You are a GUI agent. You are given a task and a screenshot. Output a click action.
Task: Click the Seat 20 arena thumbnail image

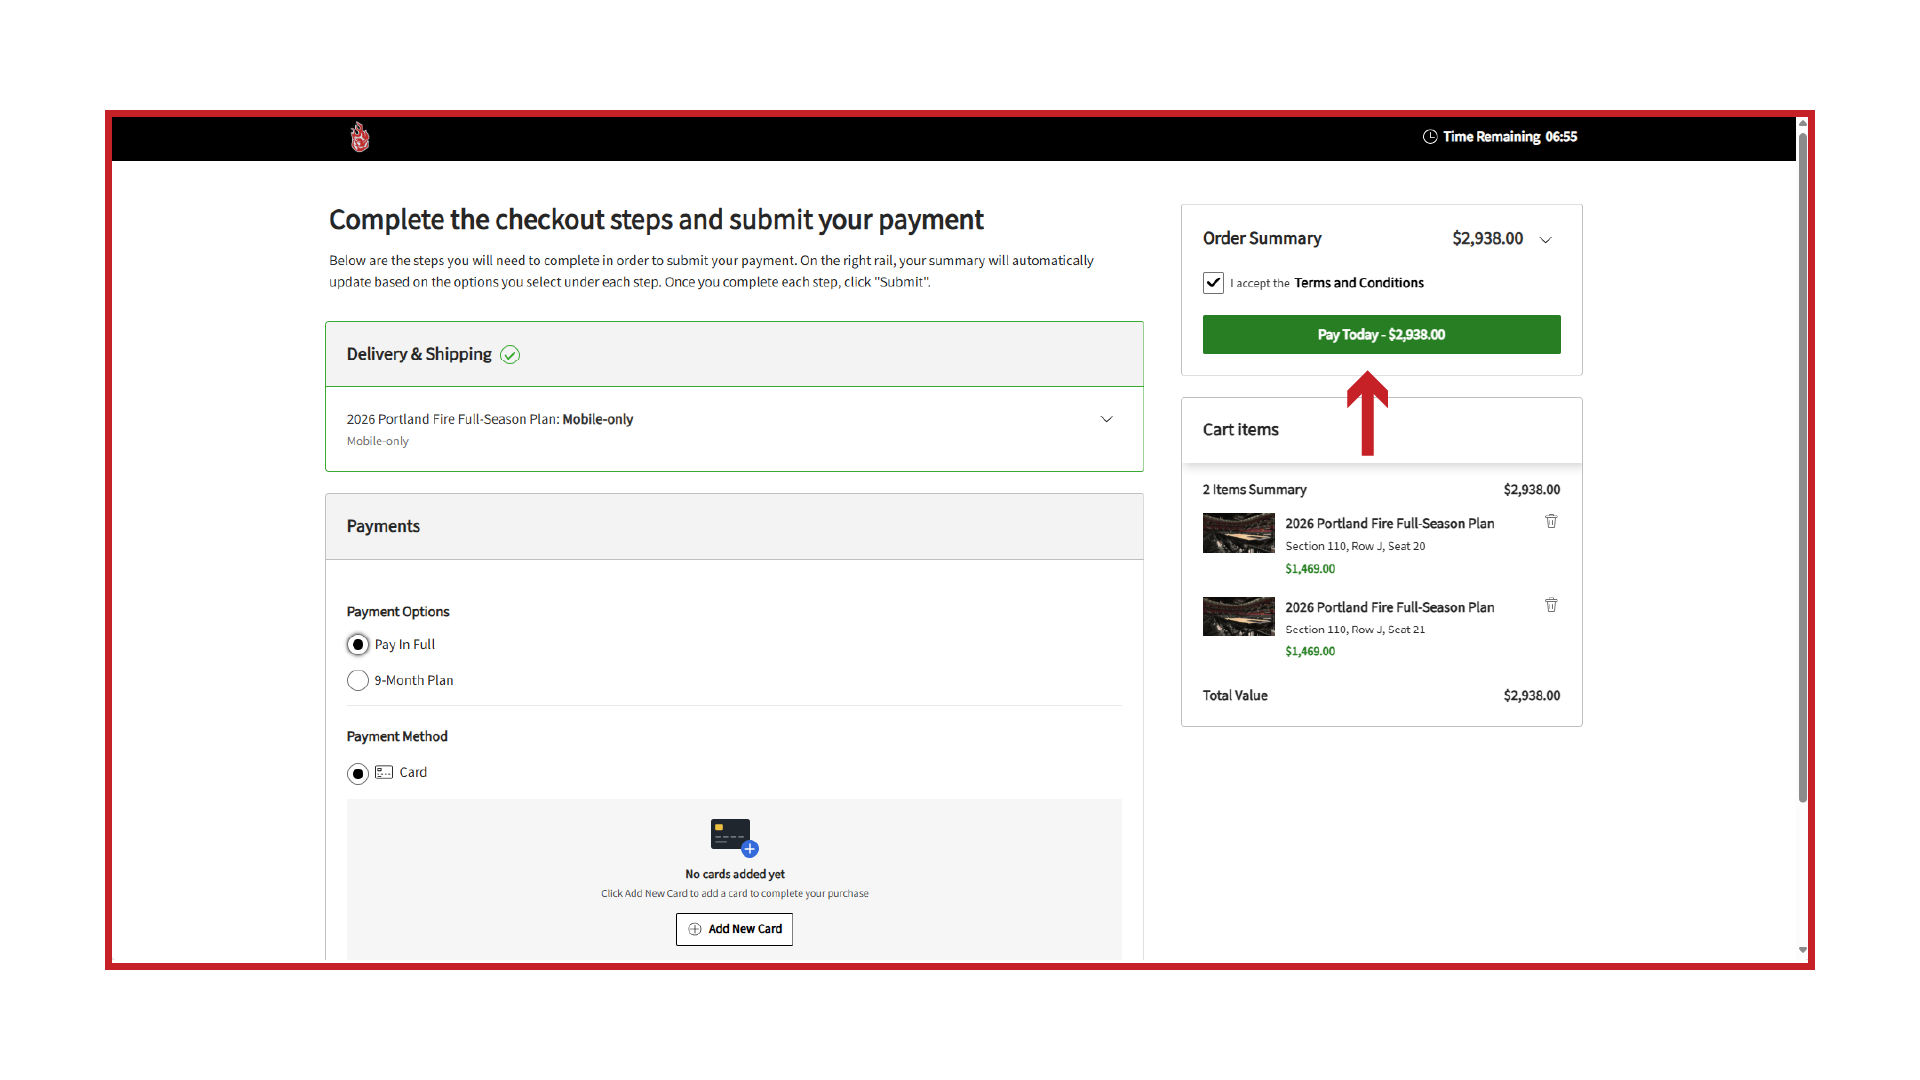tap(1238, 533)
